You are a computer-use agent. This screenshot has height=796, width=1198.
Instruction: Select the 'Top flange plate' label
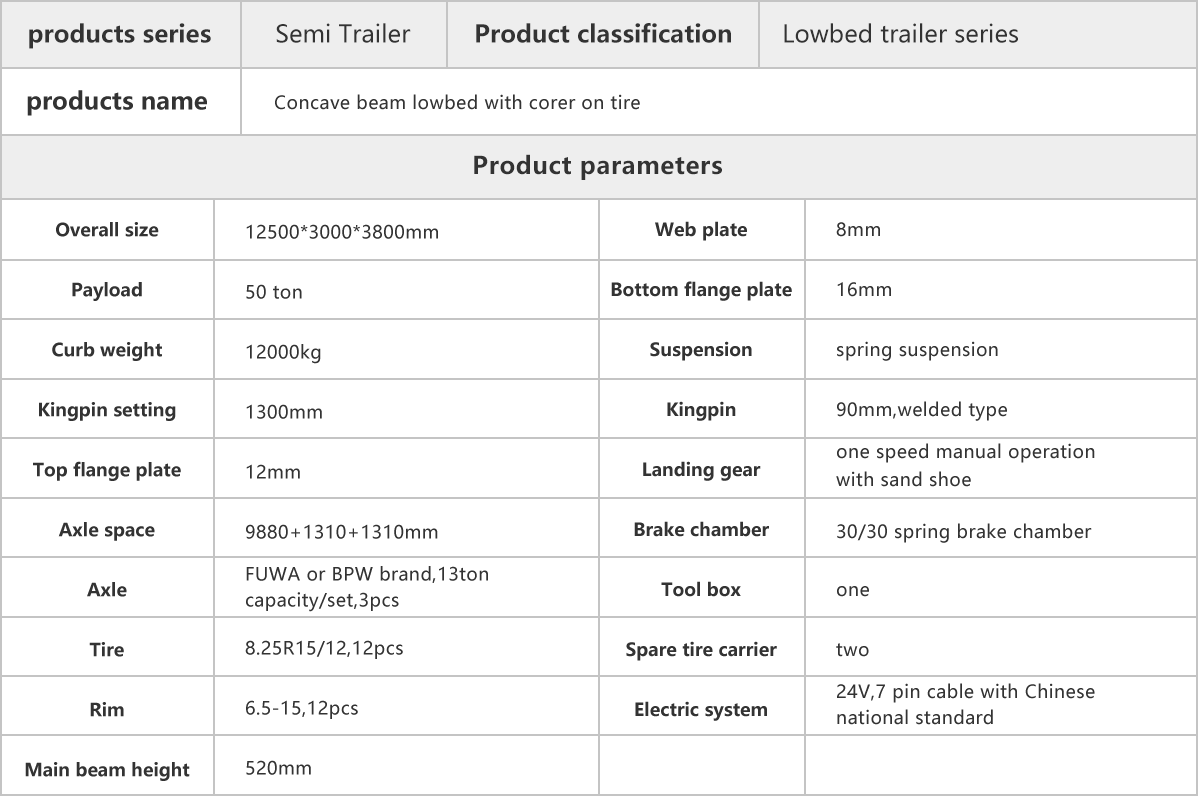pos(107,470)
